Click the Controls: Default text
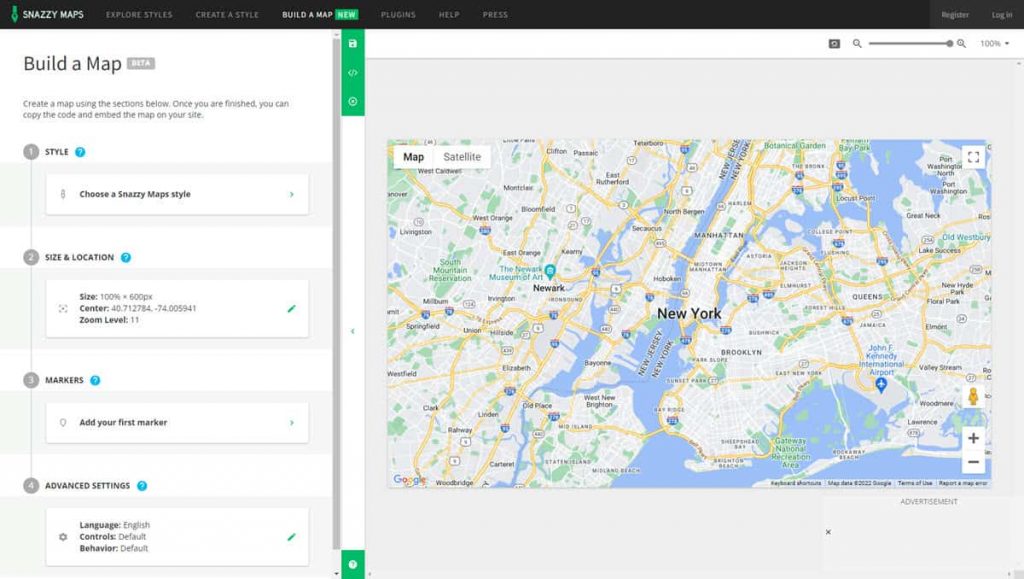Screen dimensions: 1024x579 112,537
